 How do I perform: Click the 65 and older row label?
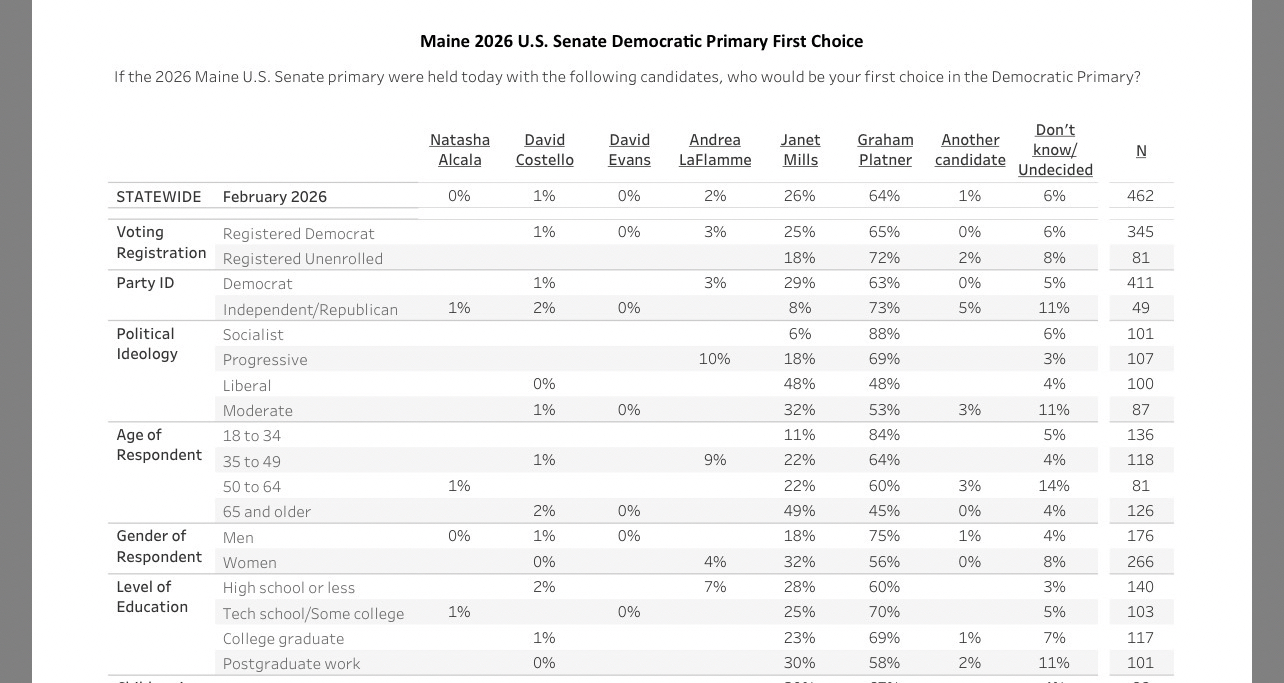[x=267, y=512]
